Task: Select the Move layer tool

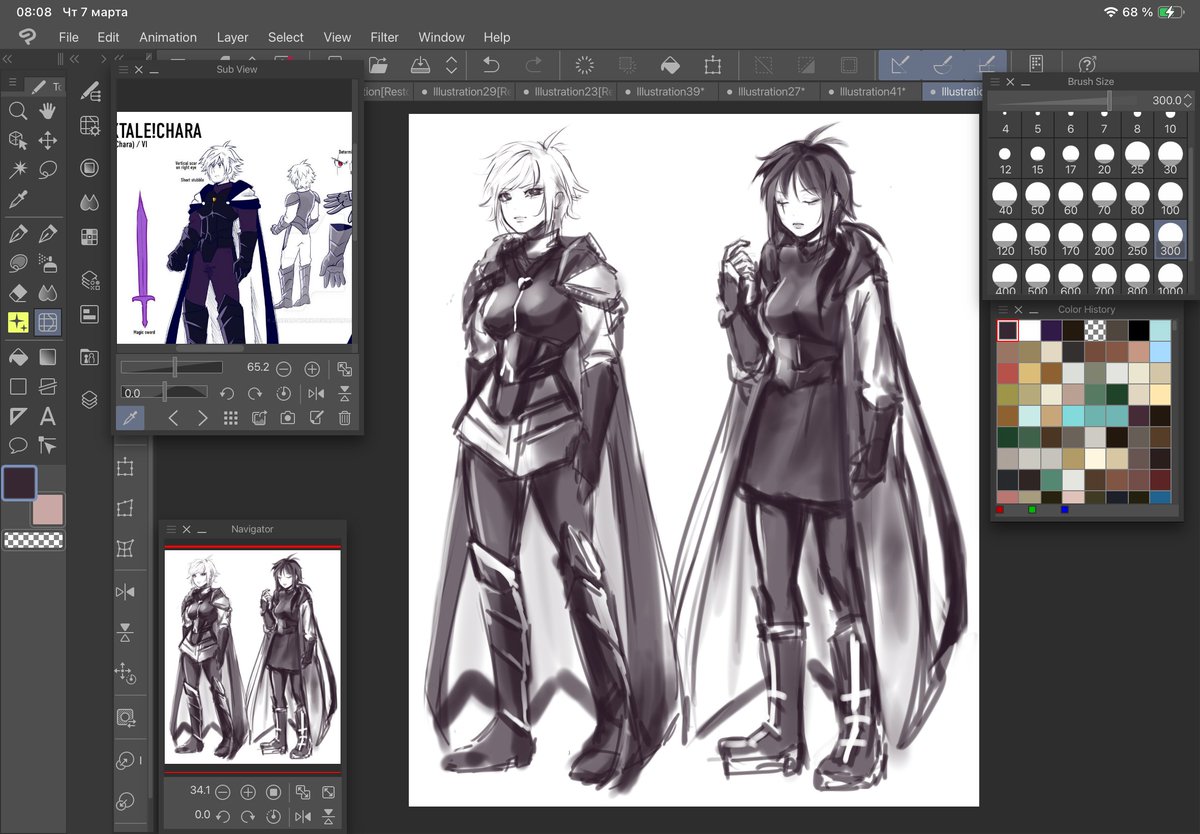Action: pos(47,141)
